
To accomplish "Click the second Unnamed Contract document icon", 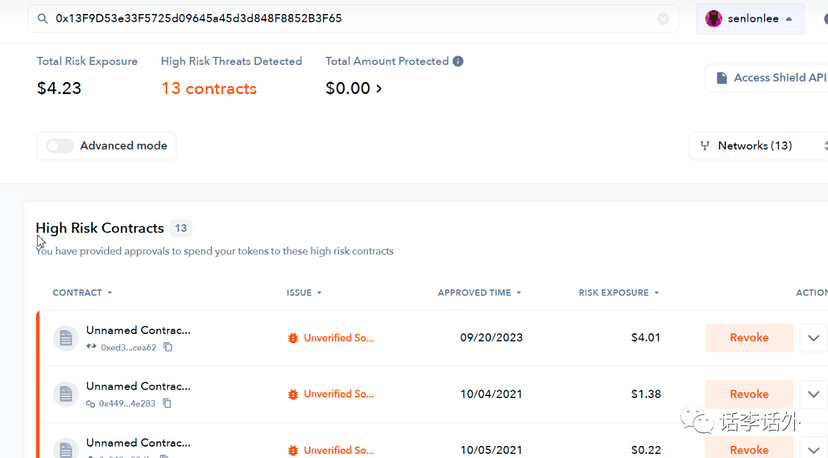I will (66, 394).
